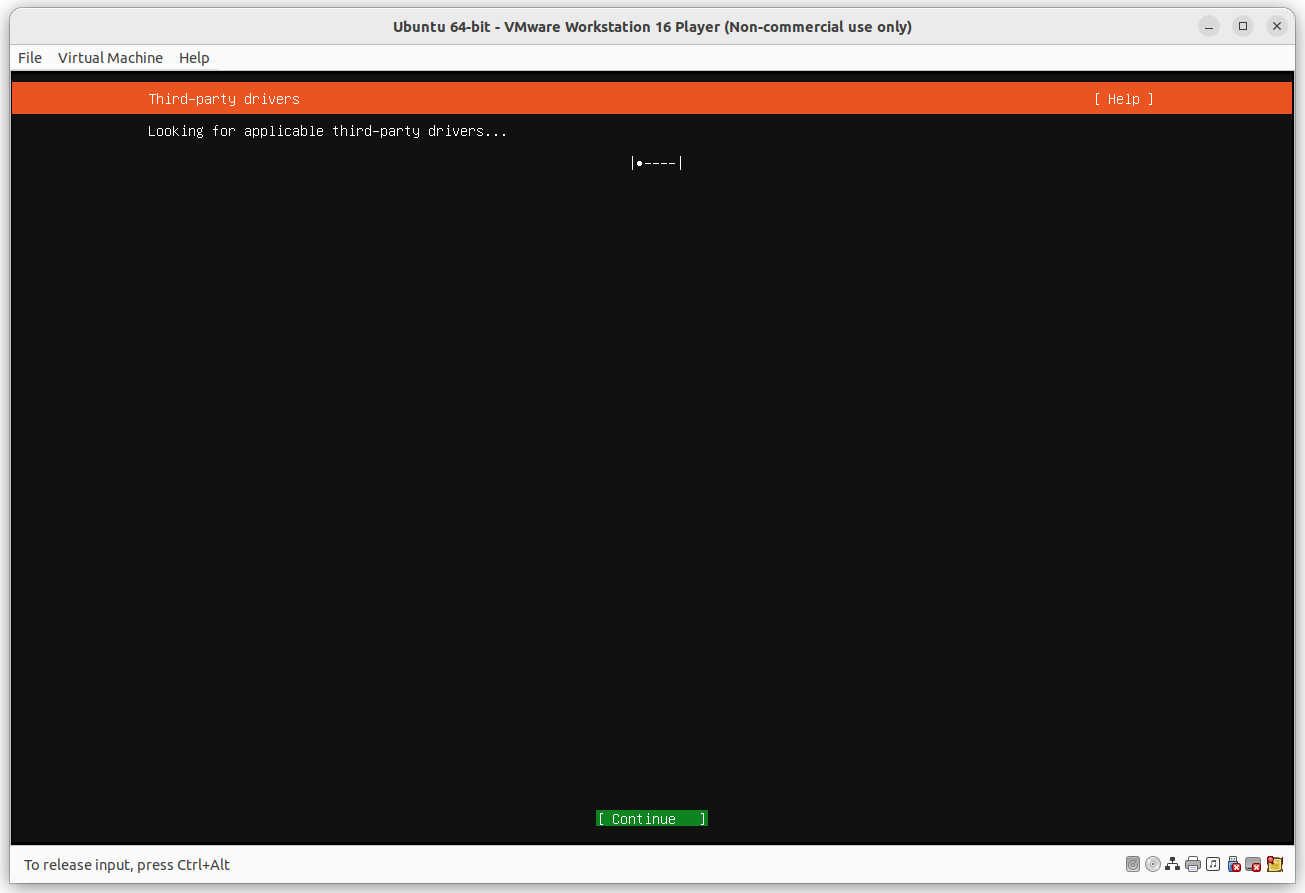Select the Continue button in the installer
Screen dimensions: 1305x893
(651, 818)
